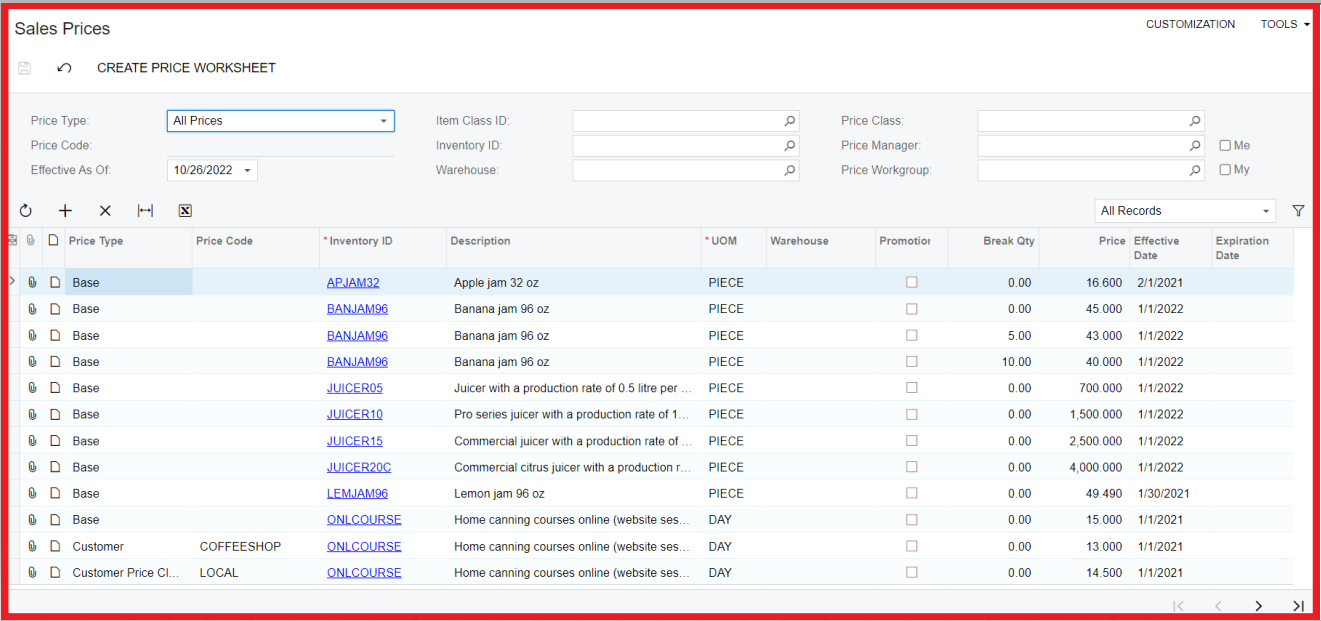Open the ONLCOURSE inventory item link

(x=363, y=519)
